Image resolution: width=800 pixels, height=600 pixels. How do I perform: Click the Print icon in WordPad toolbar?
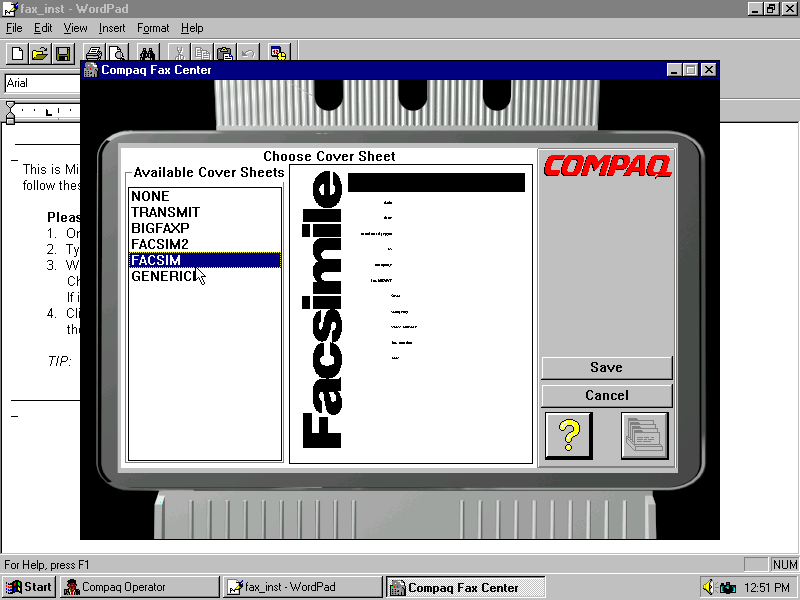pyautogui.click(x=94, y=53)
